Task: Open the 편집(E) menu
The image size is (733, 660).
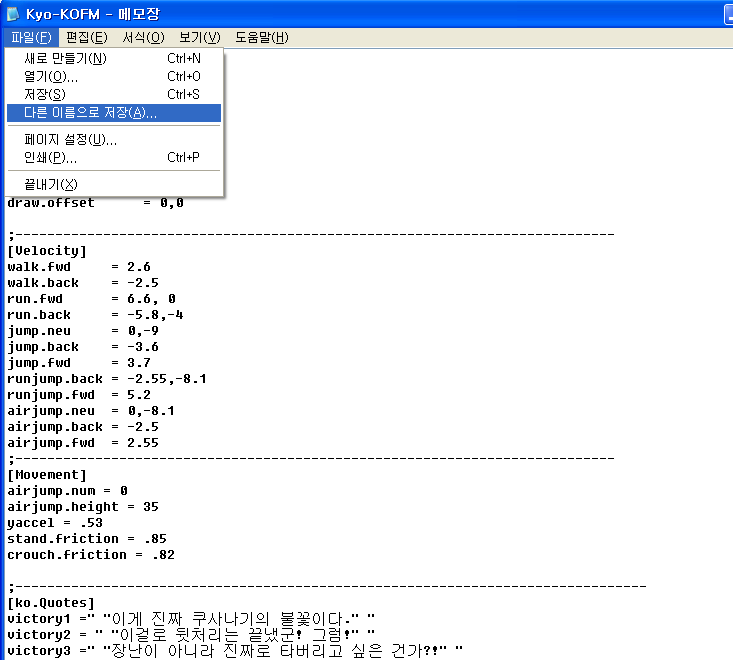Action: (x=86, y=37)
